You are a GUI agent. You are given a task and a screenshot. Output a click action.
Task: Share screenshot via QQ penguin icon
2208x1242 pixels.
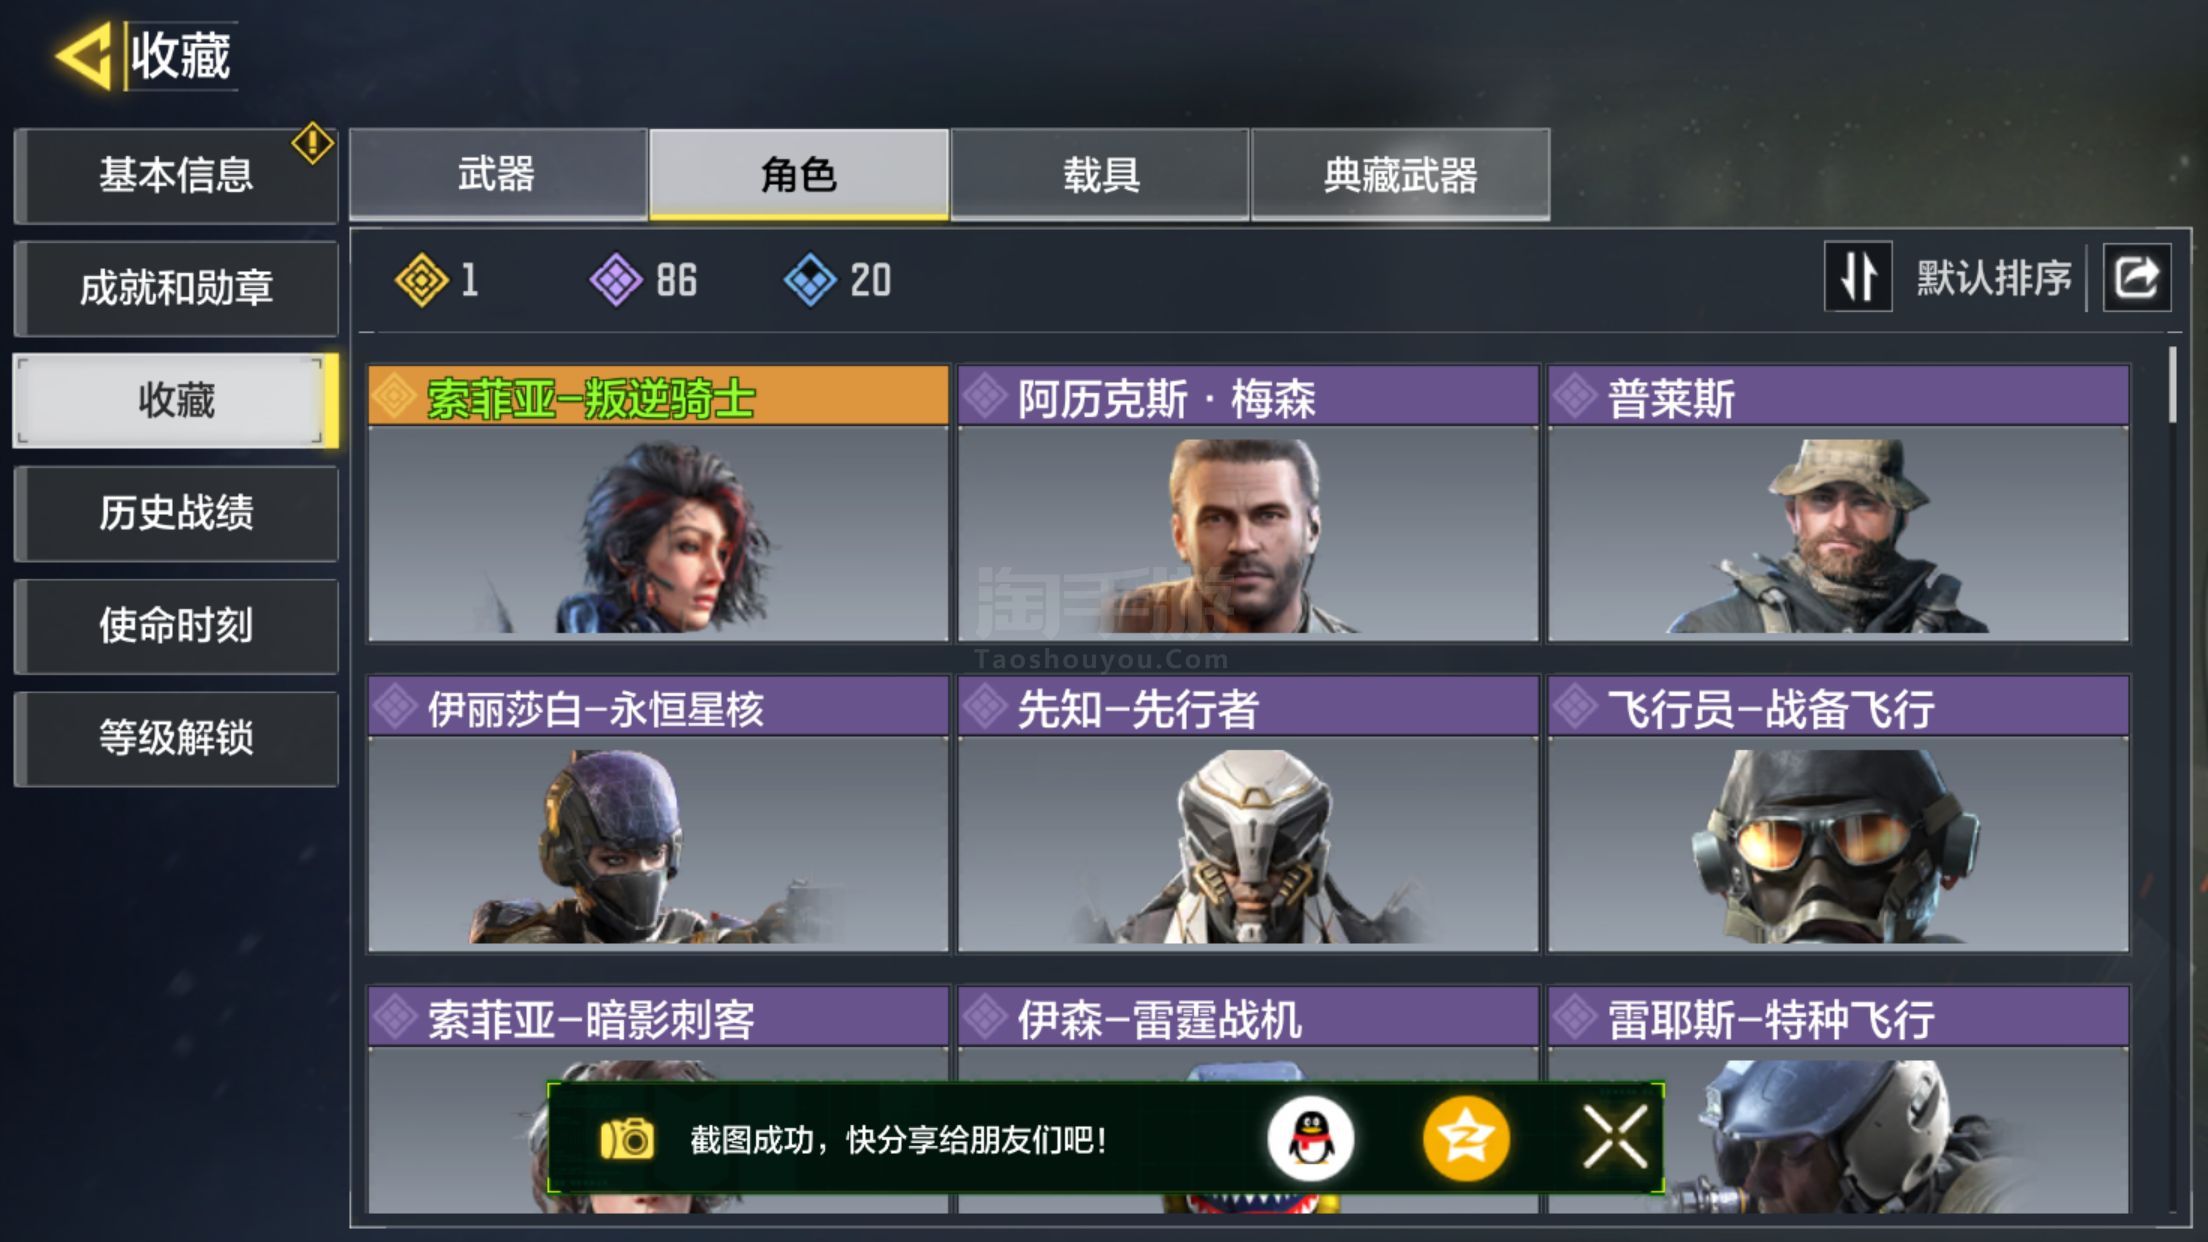point(1311,1139)
